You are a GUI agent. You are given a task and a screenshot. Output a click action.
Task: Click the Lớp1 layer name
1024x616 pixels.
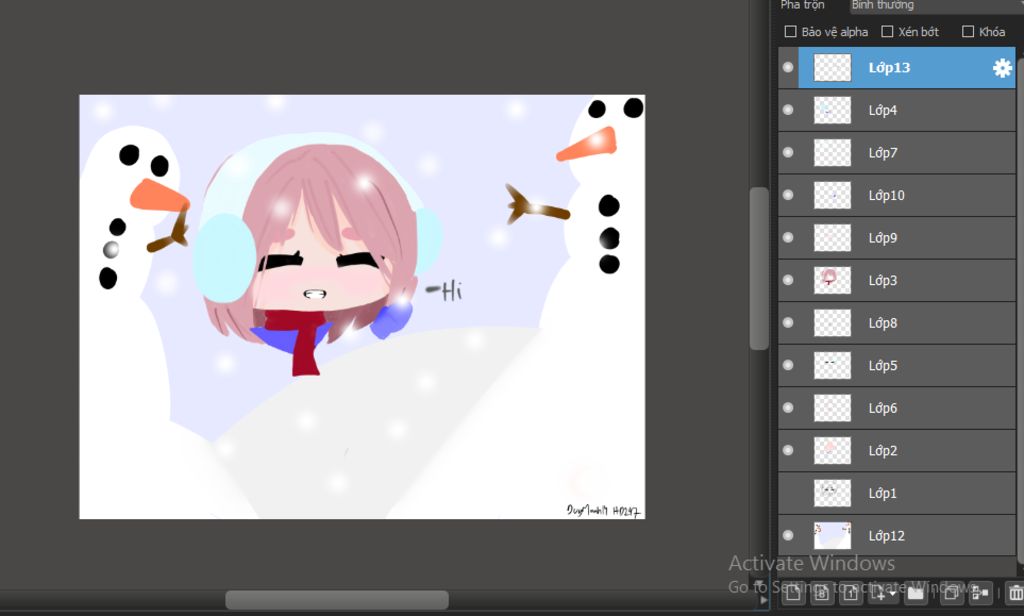click(882, 493)
